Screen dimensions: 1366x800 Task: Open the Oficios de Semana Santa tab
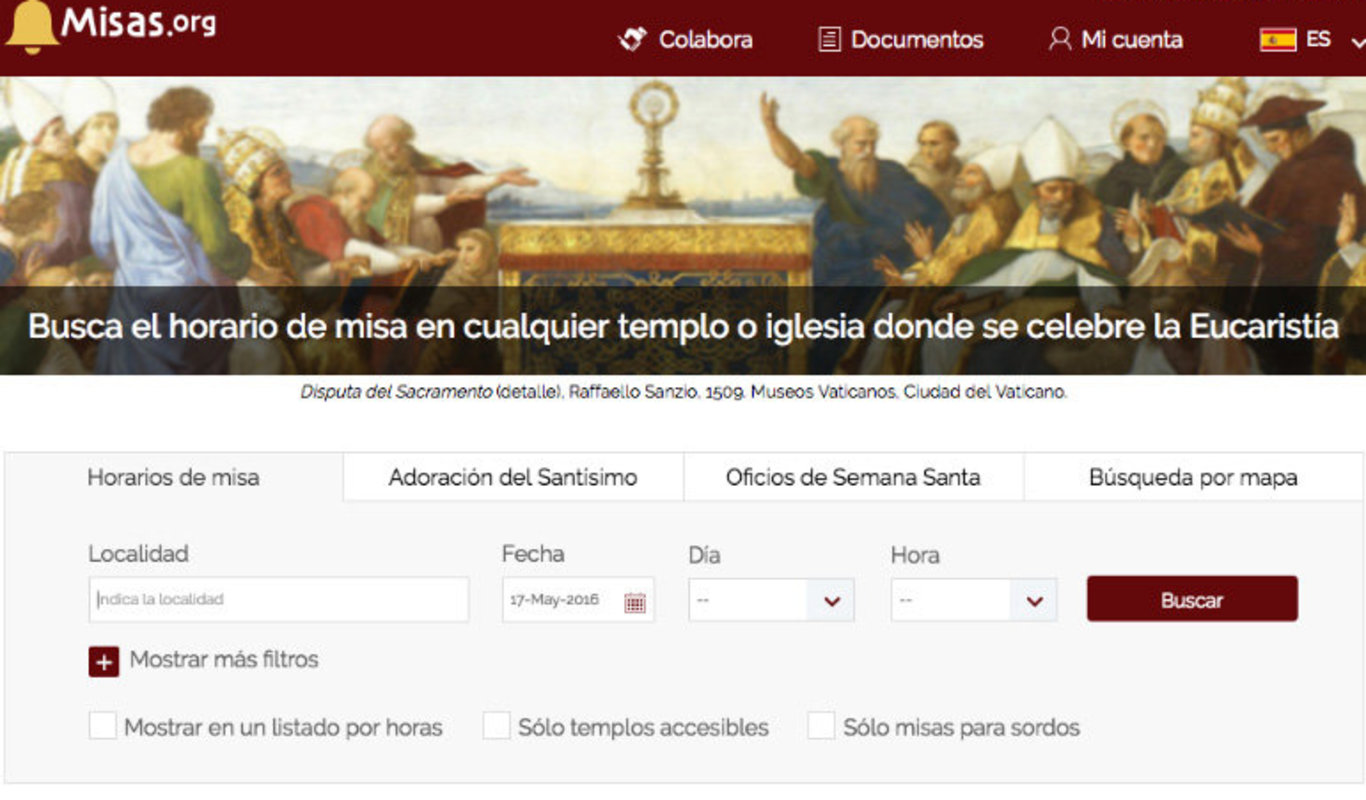(853, 478)
